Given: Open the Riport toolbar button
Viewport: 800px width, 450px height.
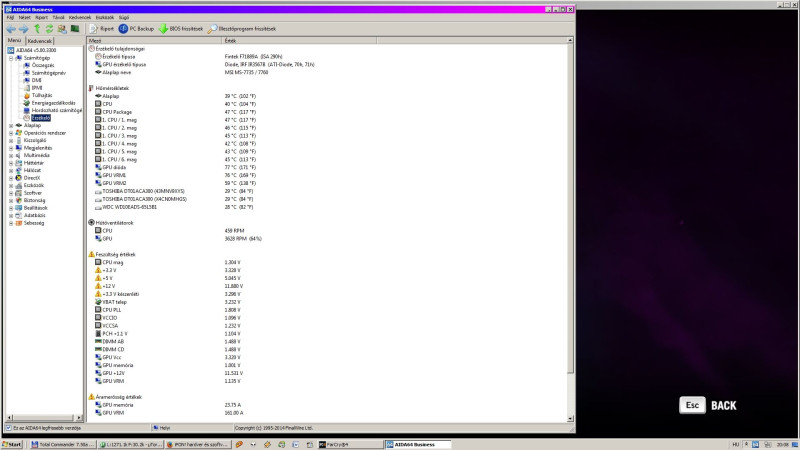Looking at the screenshot, I should (102, 29).
